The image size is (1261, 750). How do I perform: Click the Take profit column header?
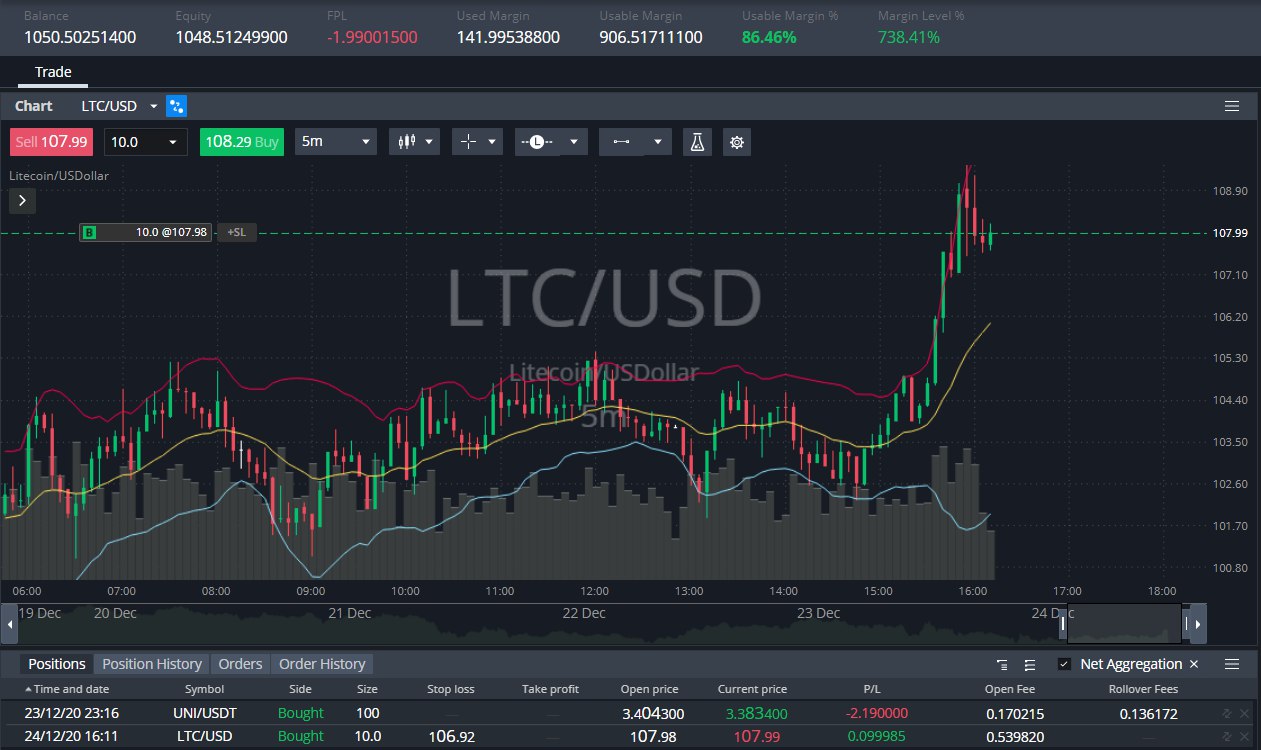(550, 689)
